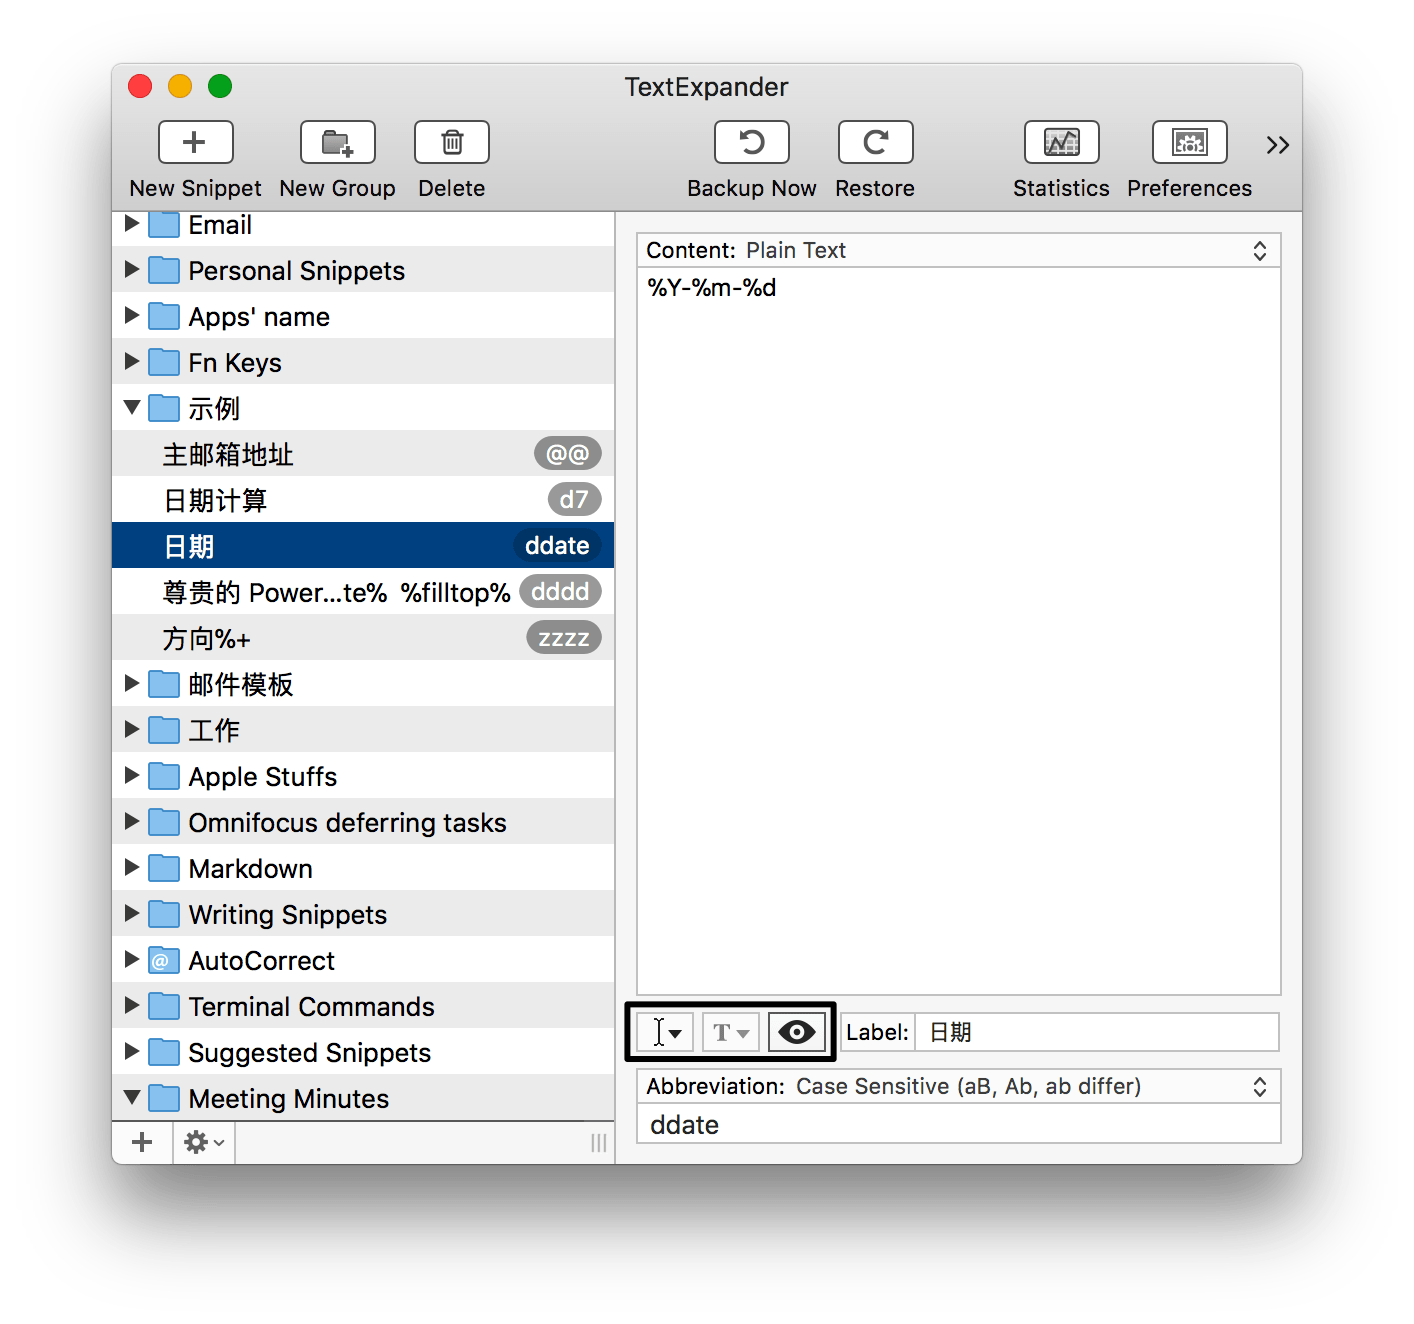Viewport: 1414px width, 1324px height.
Task: Click the Delete trash icon
Action: 451,142
